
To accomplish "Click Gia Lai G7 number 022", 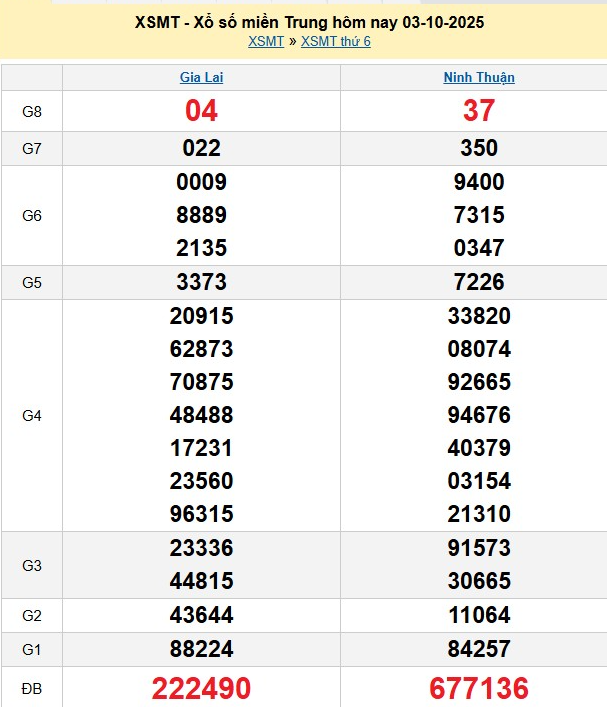I will 201,148.
